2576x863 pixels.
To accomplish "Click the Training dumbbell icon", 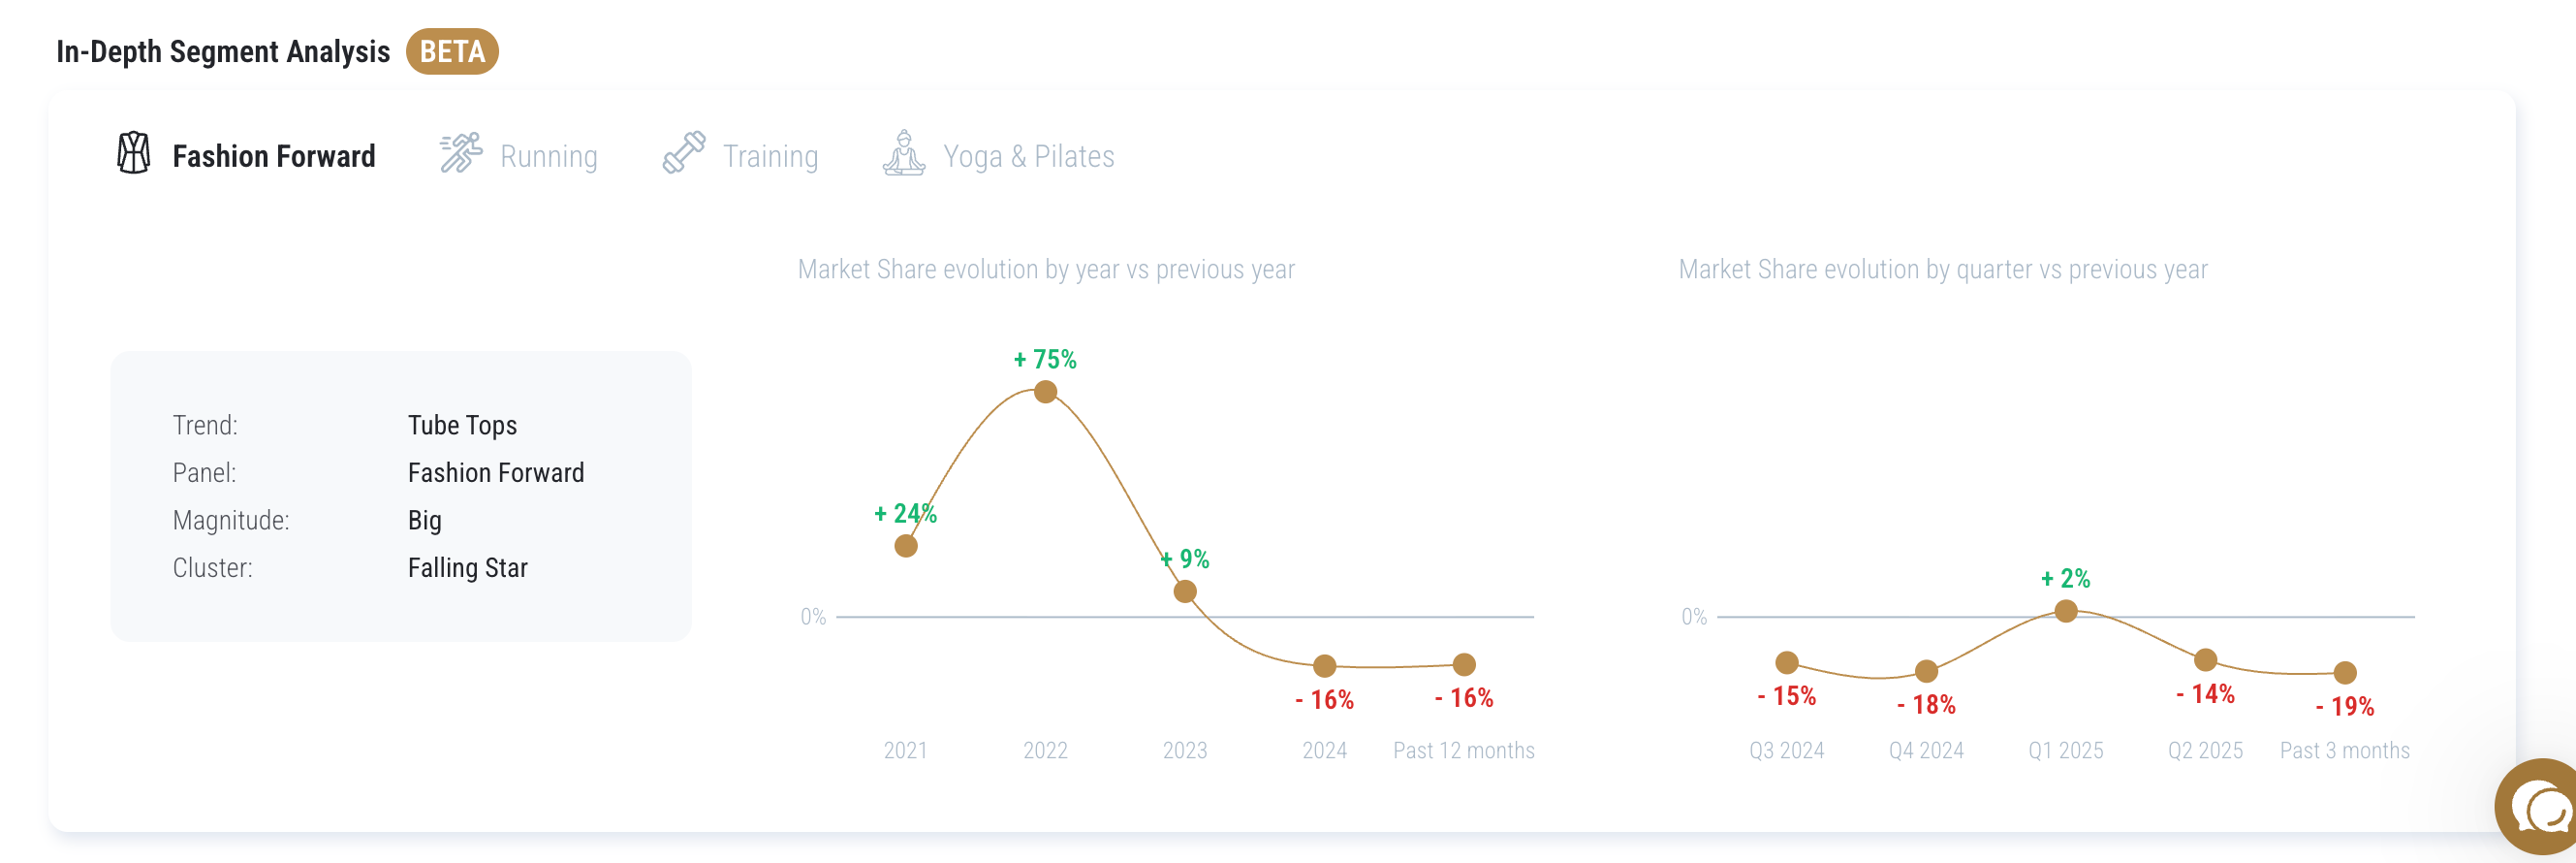I will [x=684, y=153].
